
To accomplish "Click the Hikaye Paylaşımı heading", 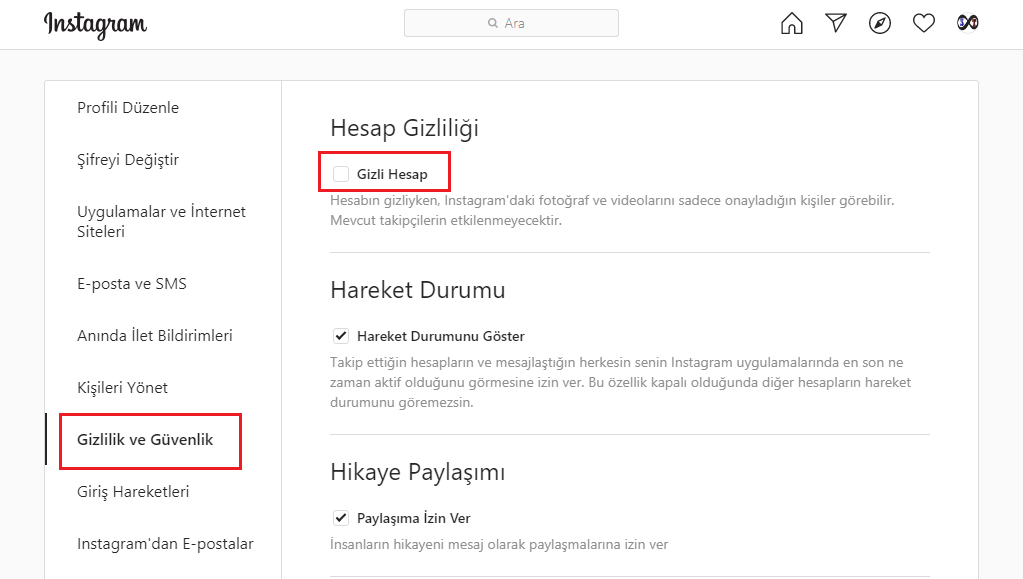I will pos(418,472).
